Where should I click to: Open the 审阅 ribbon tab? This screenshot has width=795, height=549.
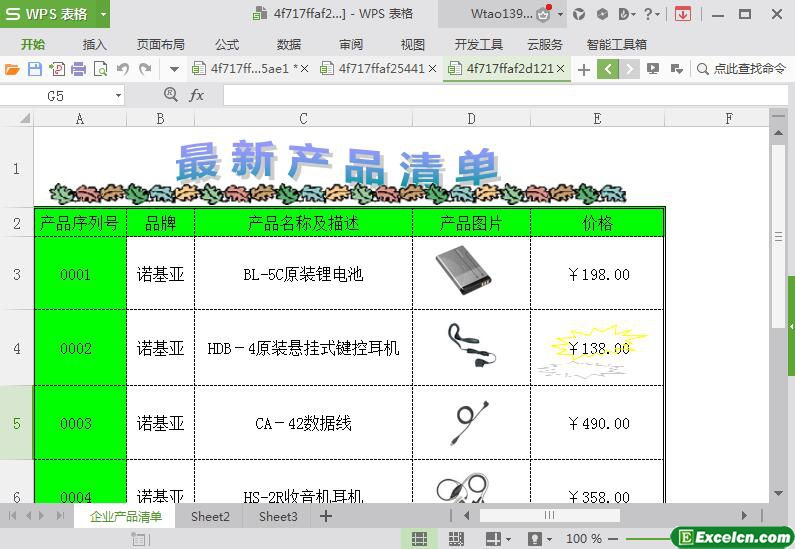pos(351,45)
